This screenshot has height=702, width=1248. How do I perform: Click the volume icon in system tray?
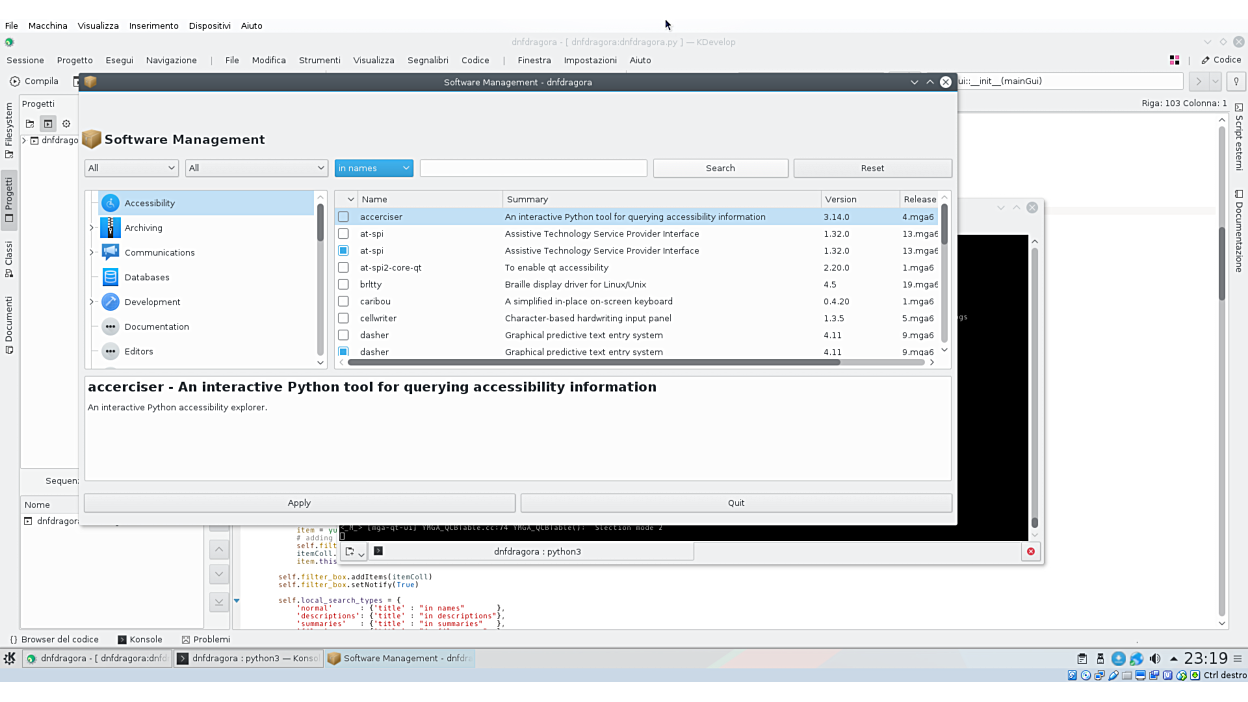click(x=1155, y=659)
